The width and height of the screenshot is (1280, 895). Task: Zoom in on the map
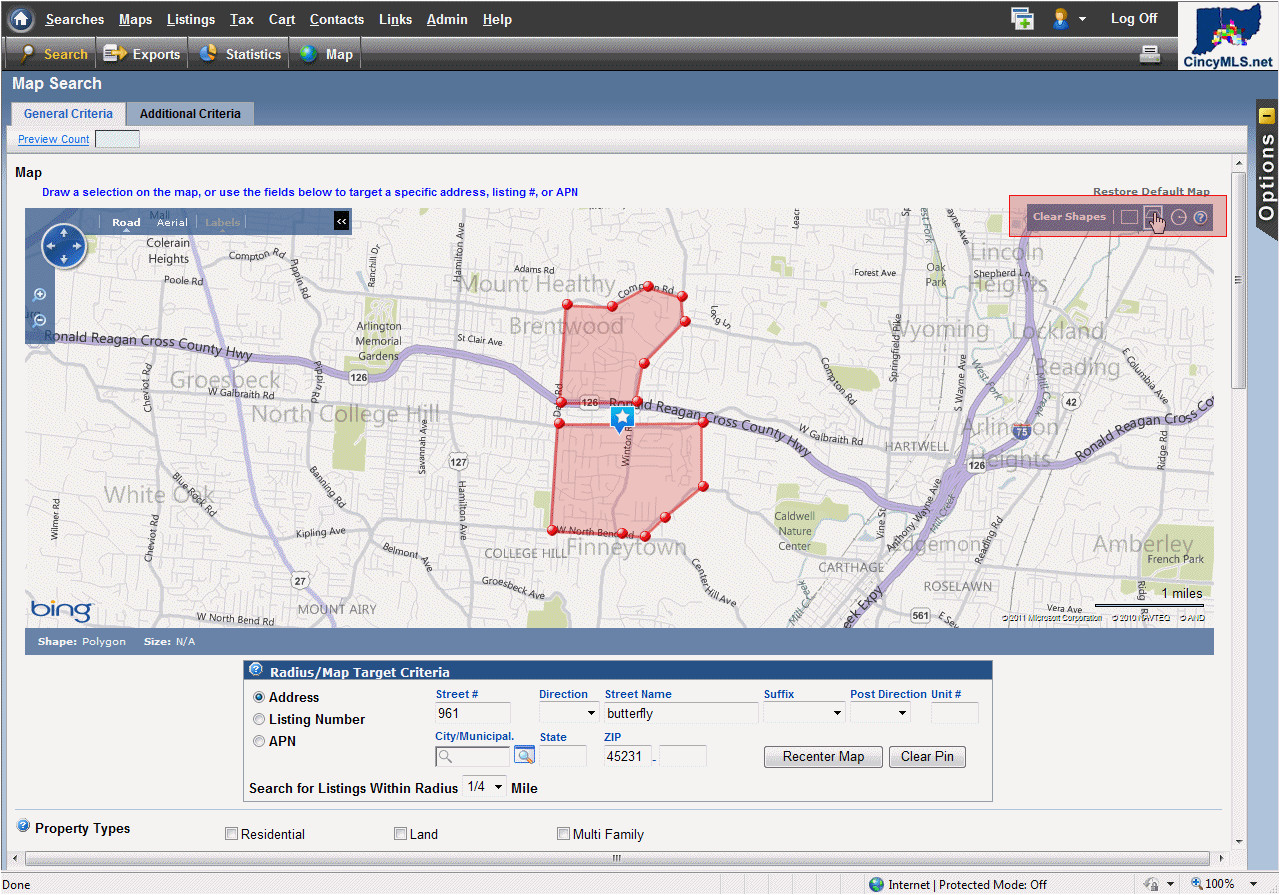point(40,294)
